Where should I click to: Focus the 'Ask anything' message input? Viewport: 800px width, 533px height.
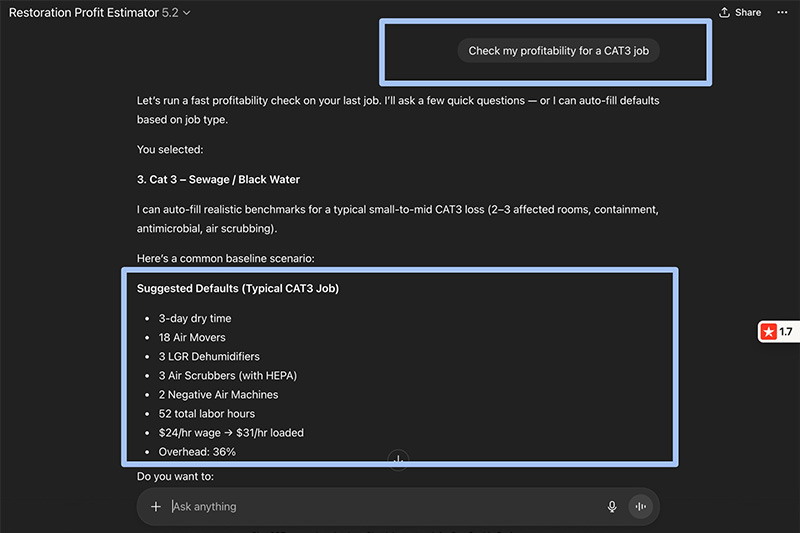click(380, 507)
